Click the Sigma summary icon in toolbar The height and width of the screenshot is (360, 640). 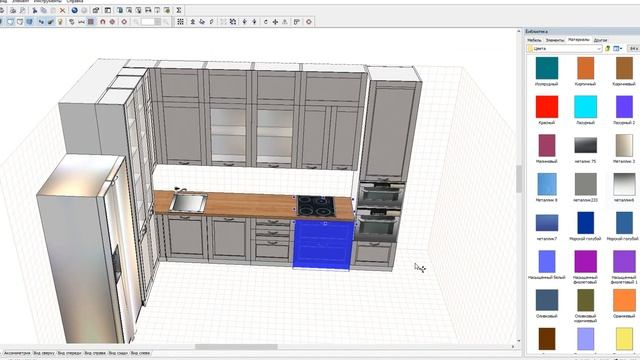tap(179, 10)
